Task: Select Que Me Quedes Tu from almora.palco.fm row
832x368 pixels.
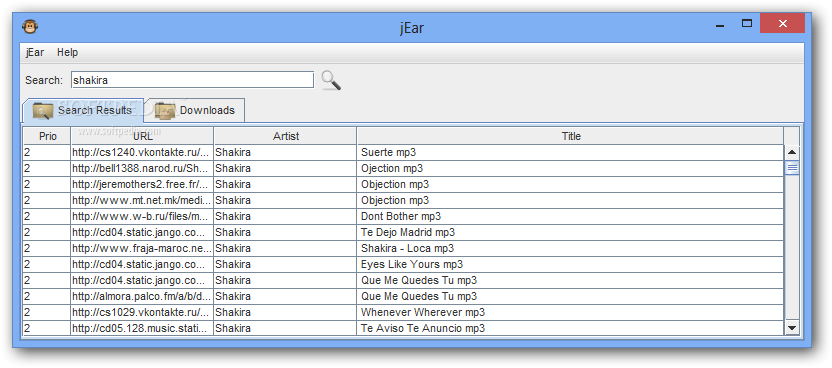Action: pos(419,296)
